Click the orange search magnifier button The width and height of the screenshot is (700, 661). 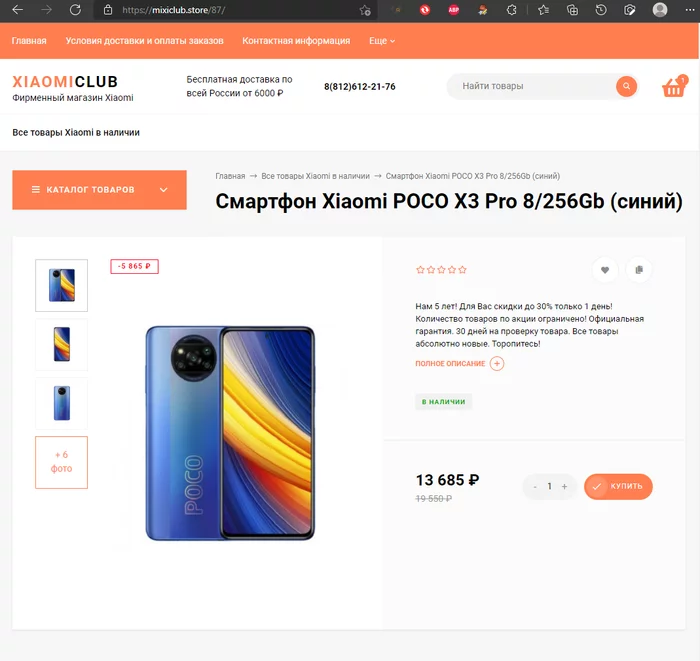tap(626, 86)
